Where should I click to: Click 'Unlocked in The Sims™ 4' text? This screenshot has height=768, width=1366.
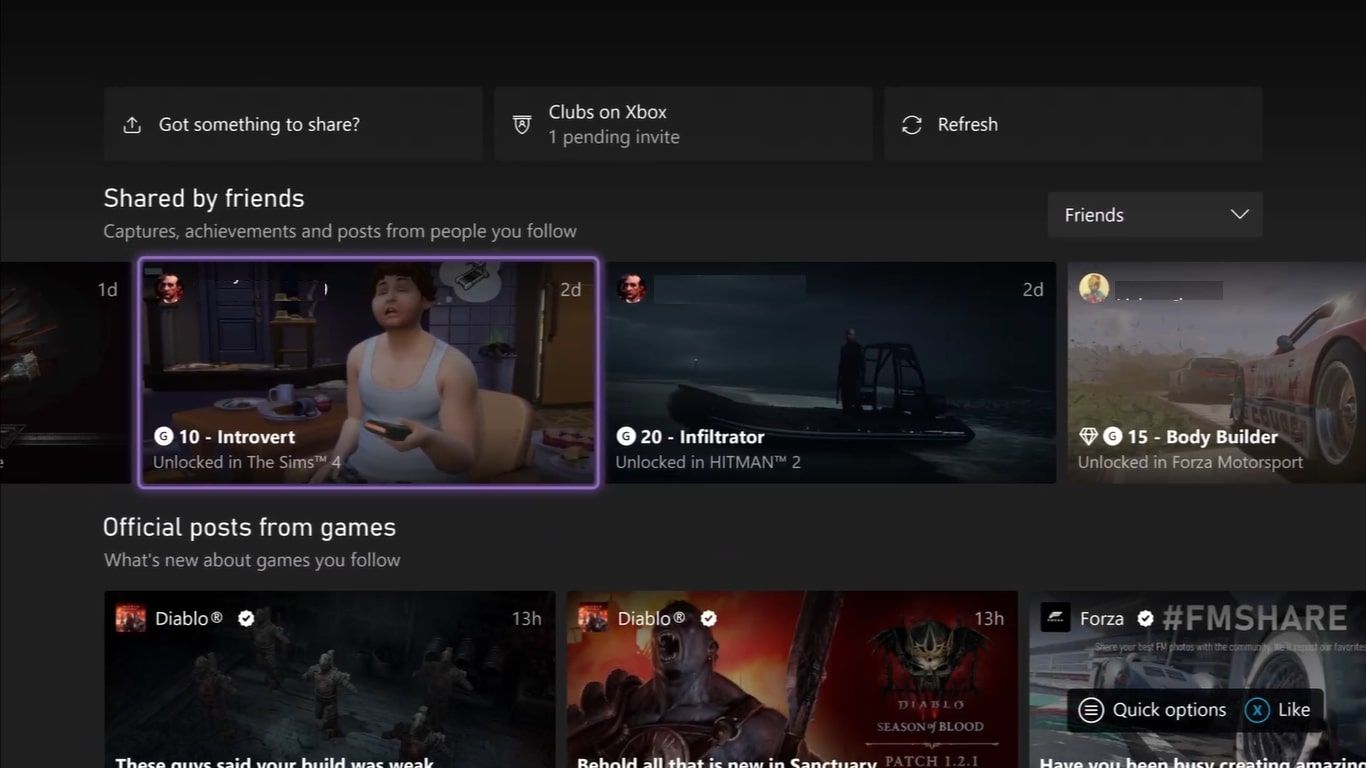(x=246, y=462)
